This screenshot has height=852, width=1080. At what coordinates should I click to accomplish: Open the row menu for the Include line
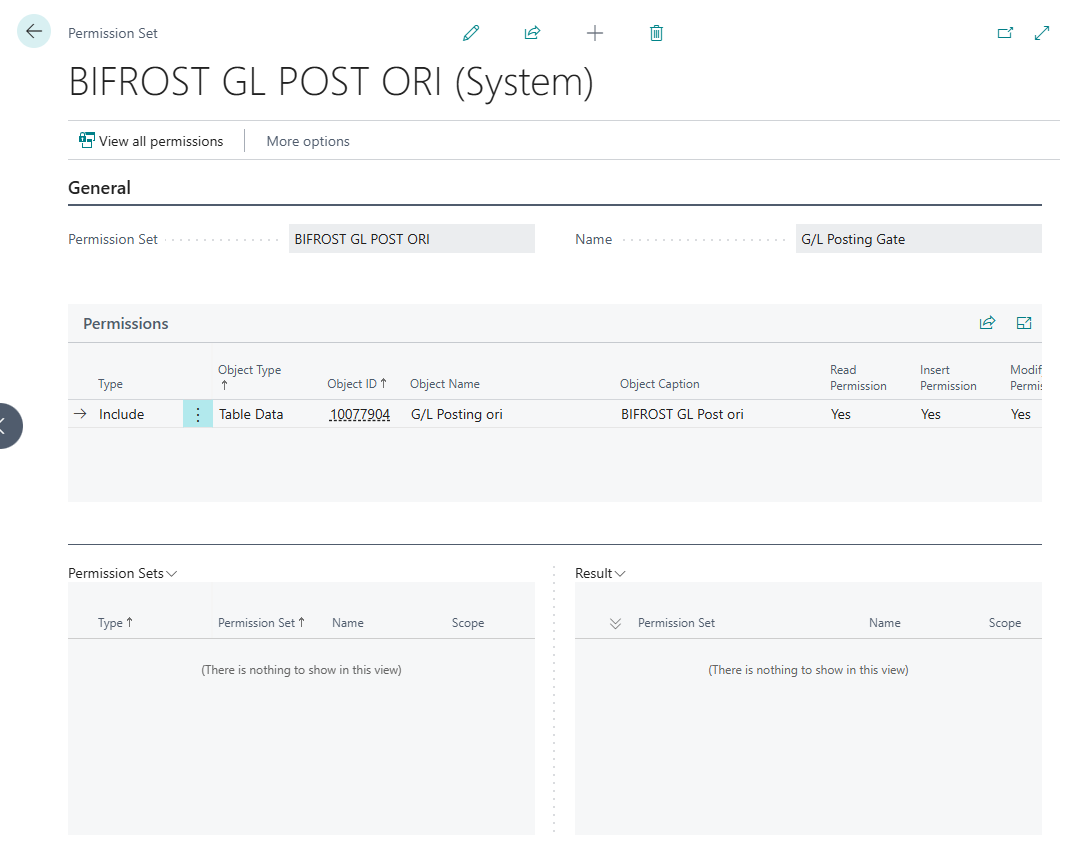coord(198,414)
